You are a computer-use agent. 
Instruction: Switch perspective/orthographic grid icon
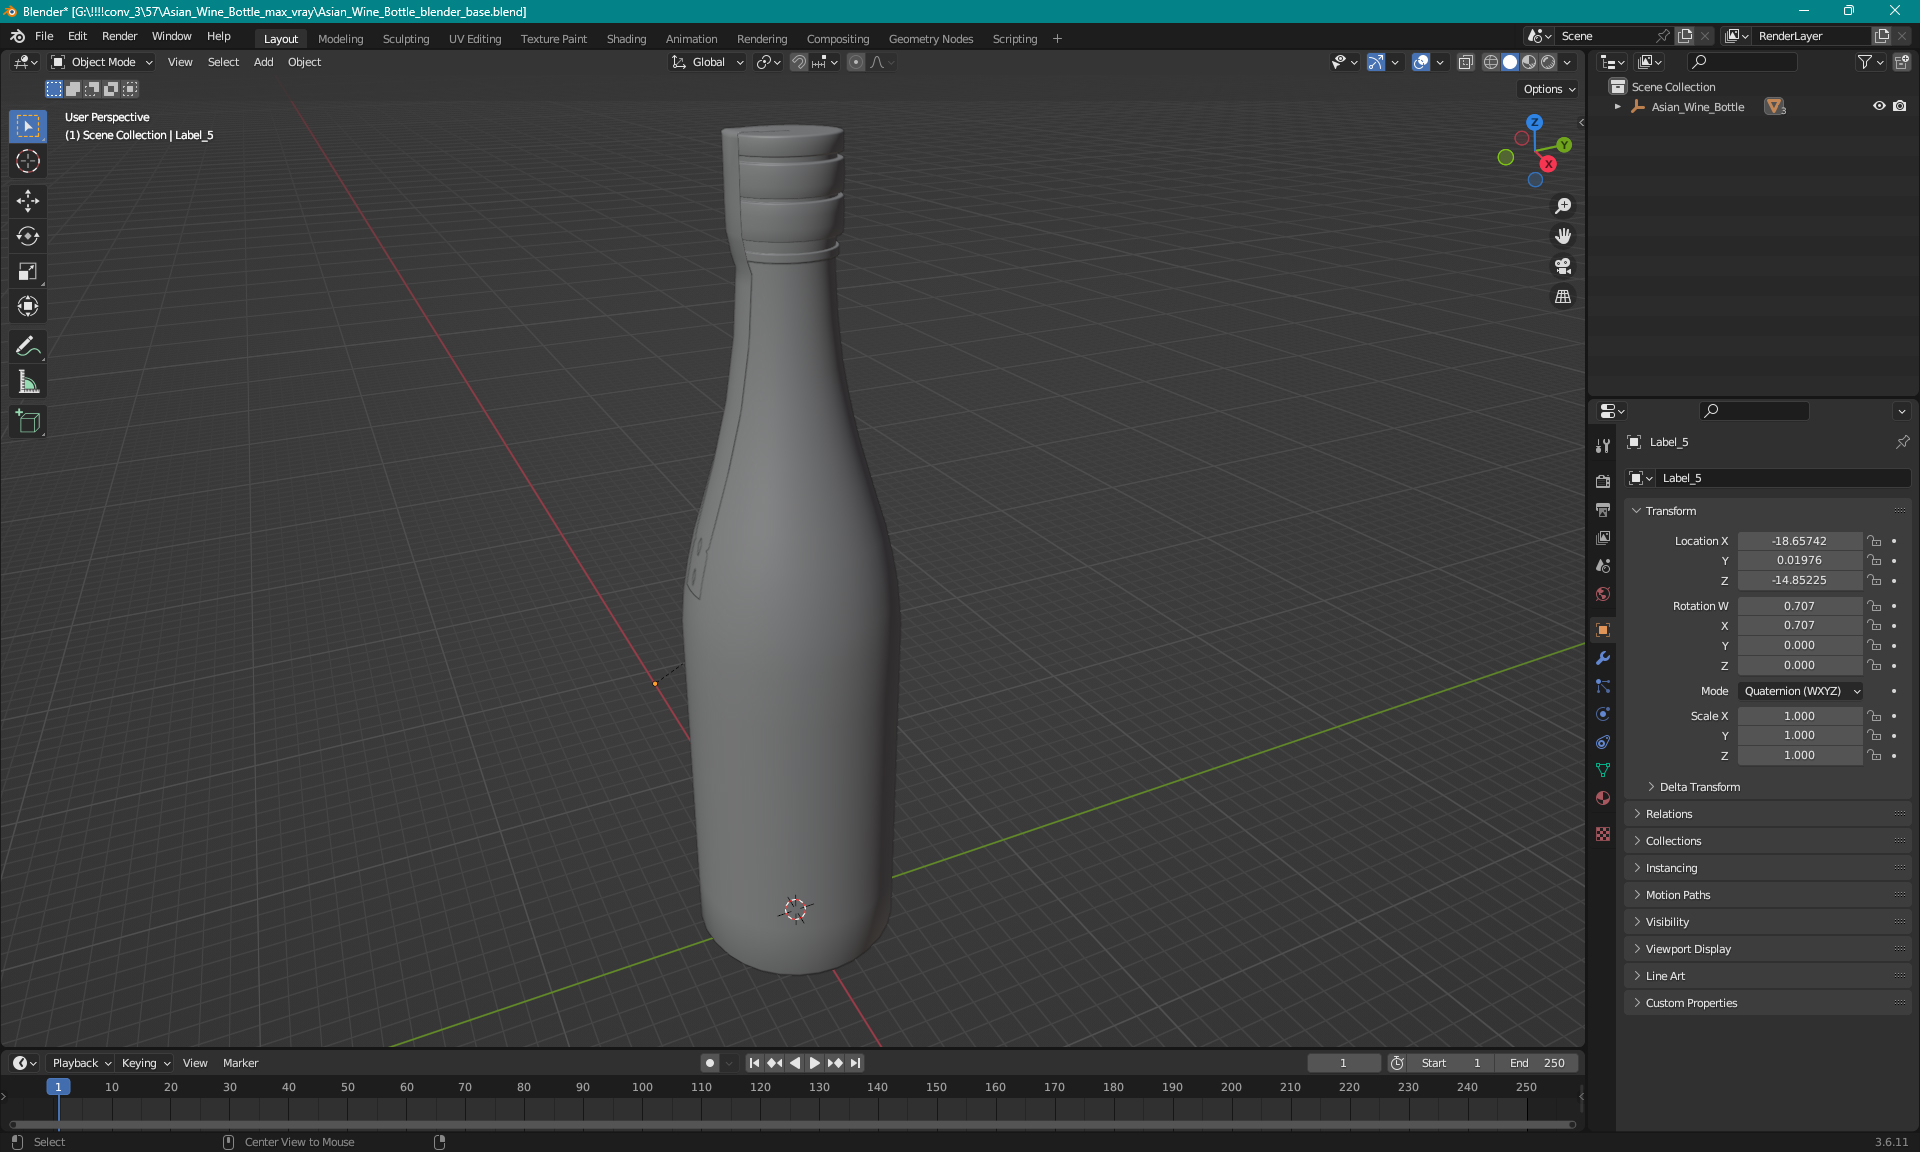(x=1563, y=296)
